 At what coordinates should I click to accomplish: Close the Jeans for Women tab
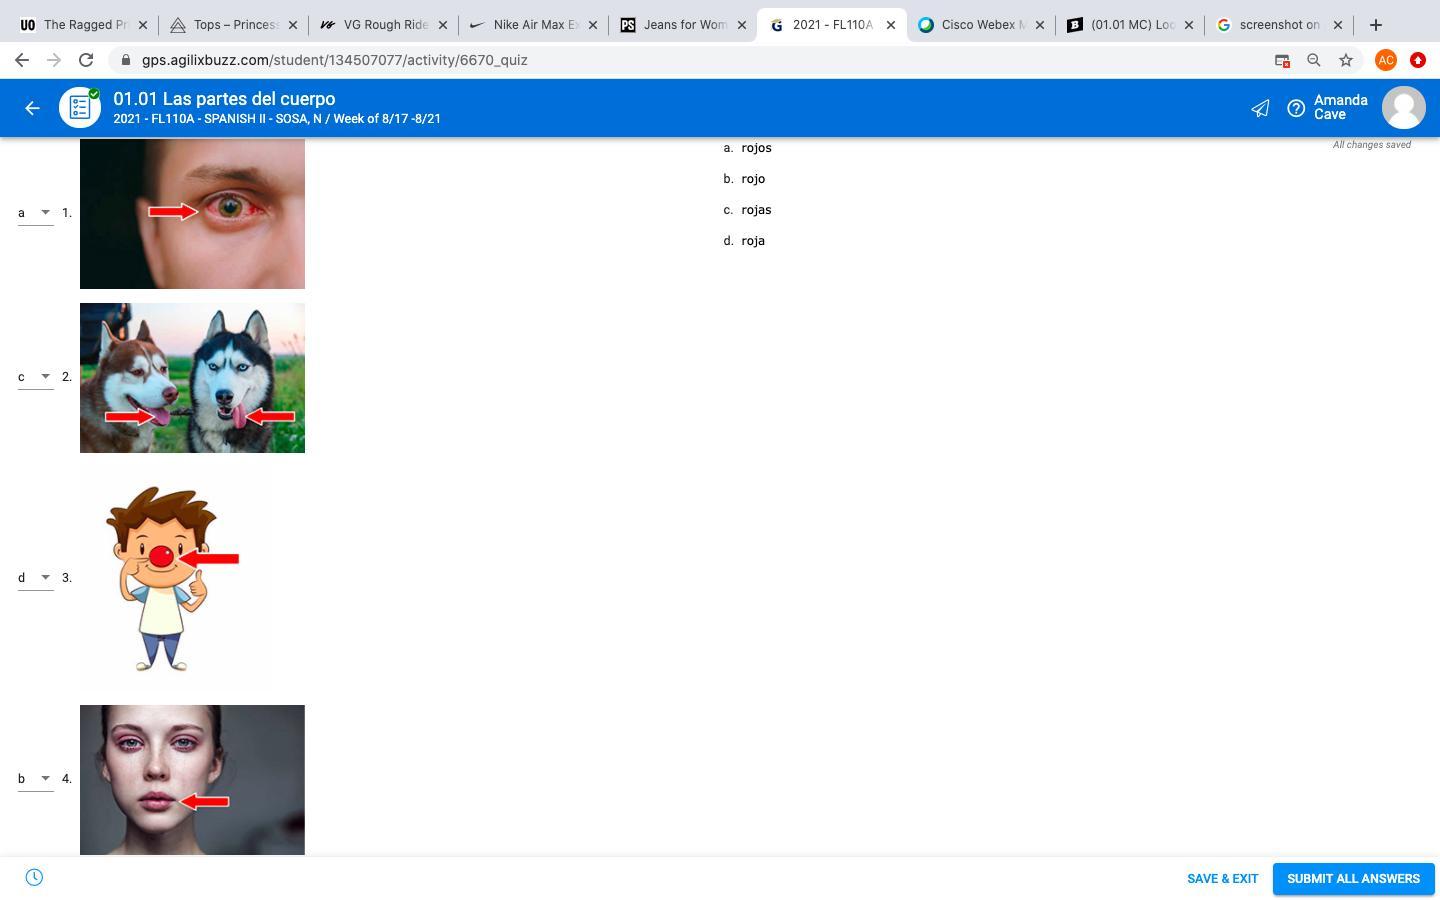742,25
